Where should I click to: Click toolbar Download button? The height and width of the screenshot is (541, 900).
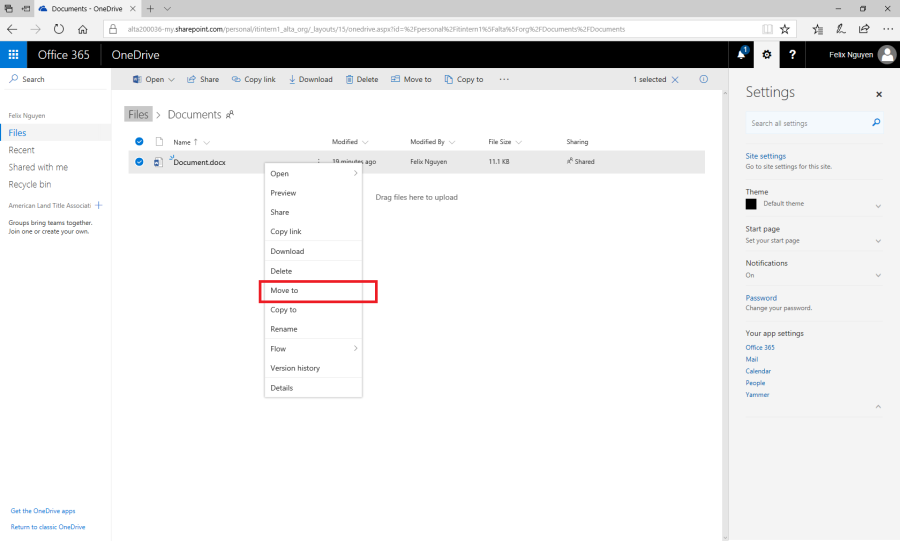(x=311, y=79)
